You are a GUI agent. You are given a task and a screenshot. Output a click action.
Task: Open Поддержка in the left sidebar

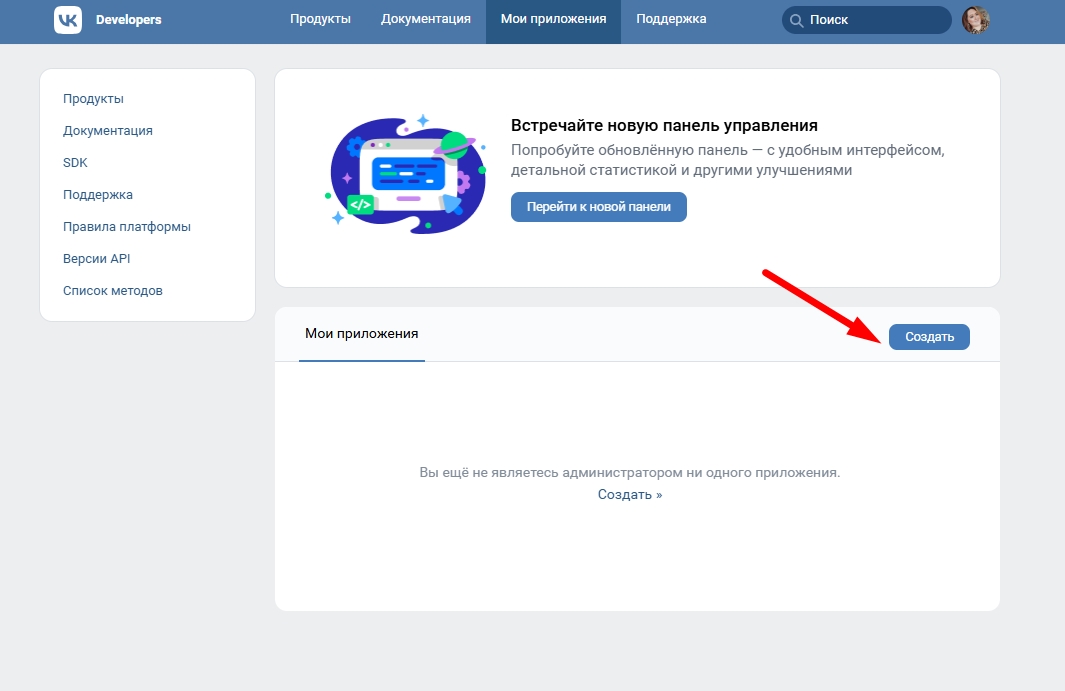click(x=98, y=194)
